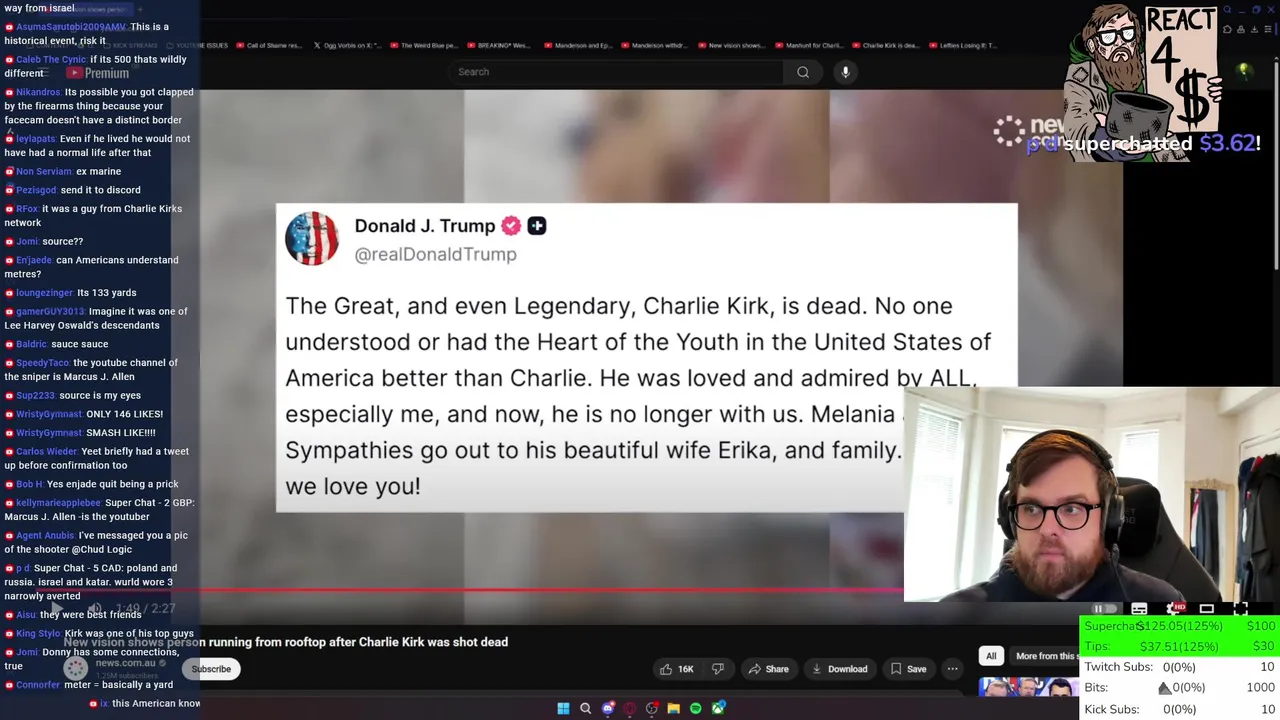Subscribe to the news.com.au channel
This screenshot has width=1280, height=720.
click(211, 669)
